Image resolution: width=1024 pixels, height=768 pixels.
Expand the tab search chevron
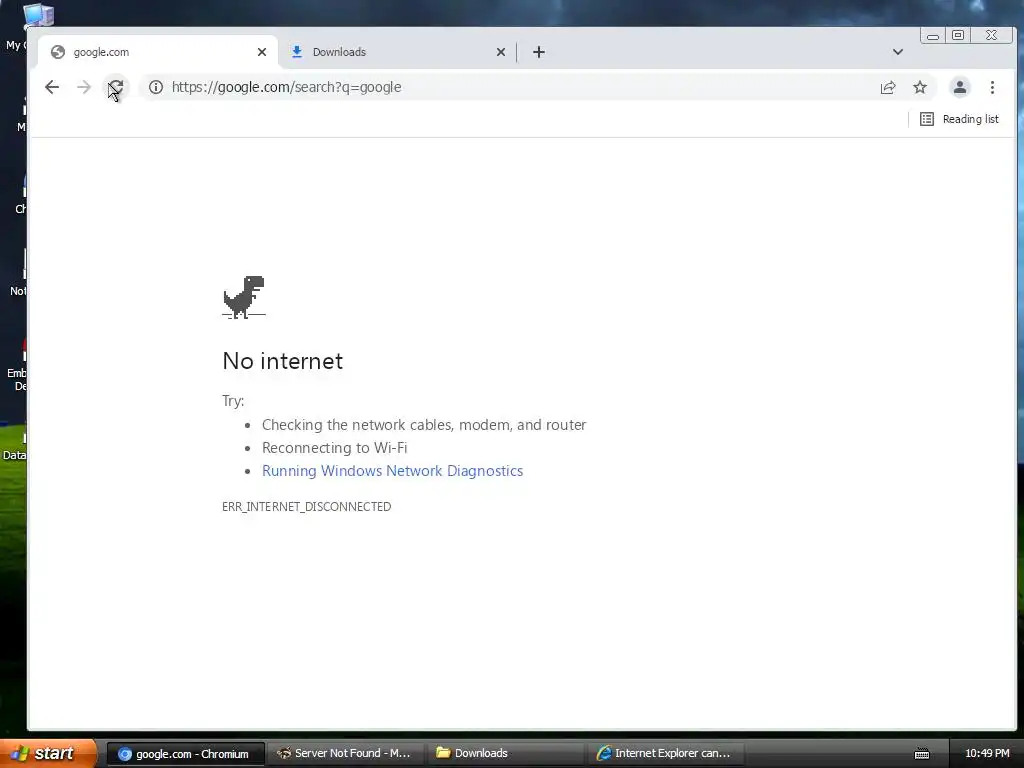[898, 52]
